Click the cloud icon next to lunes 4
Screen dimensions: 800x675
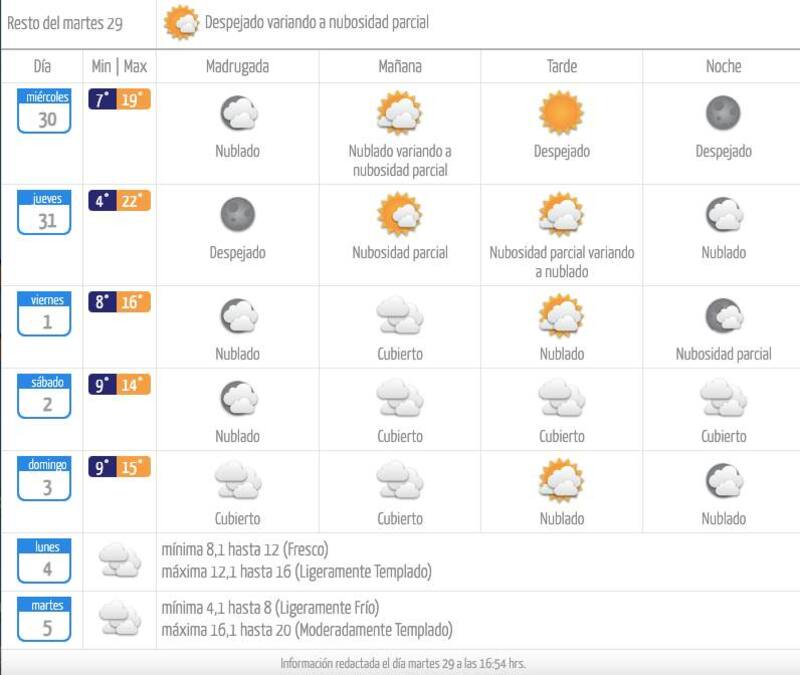coord(120,561)
